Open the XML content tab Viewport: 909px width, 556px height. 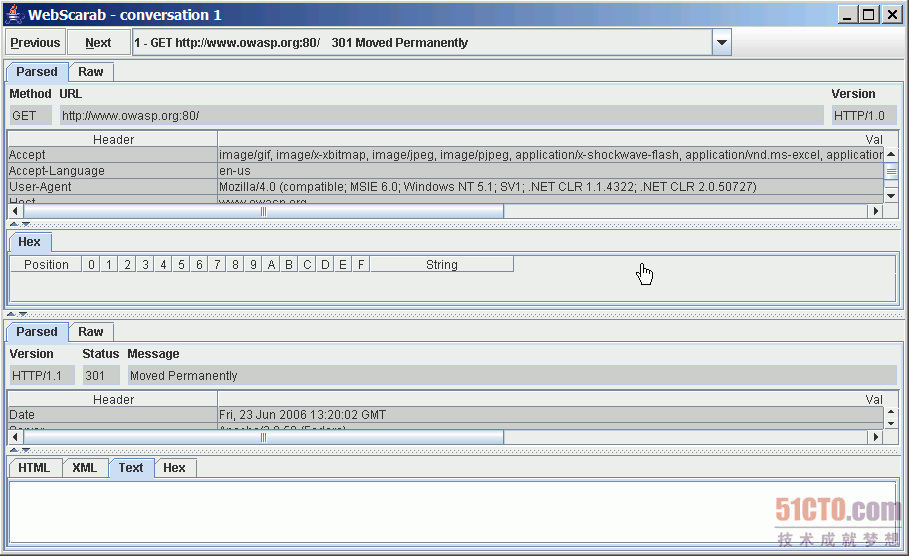pyautogui.click(x=85, y=468)
